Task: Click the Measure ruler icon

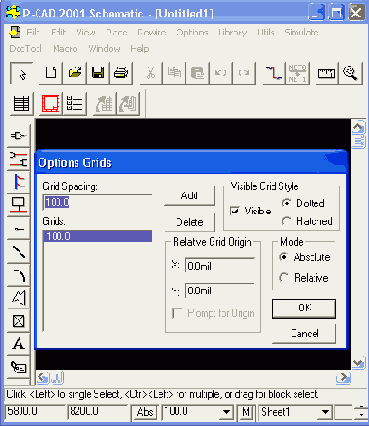Action: [x=326, y=73]
